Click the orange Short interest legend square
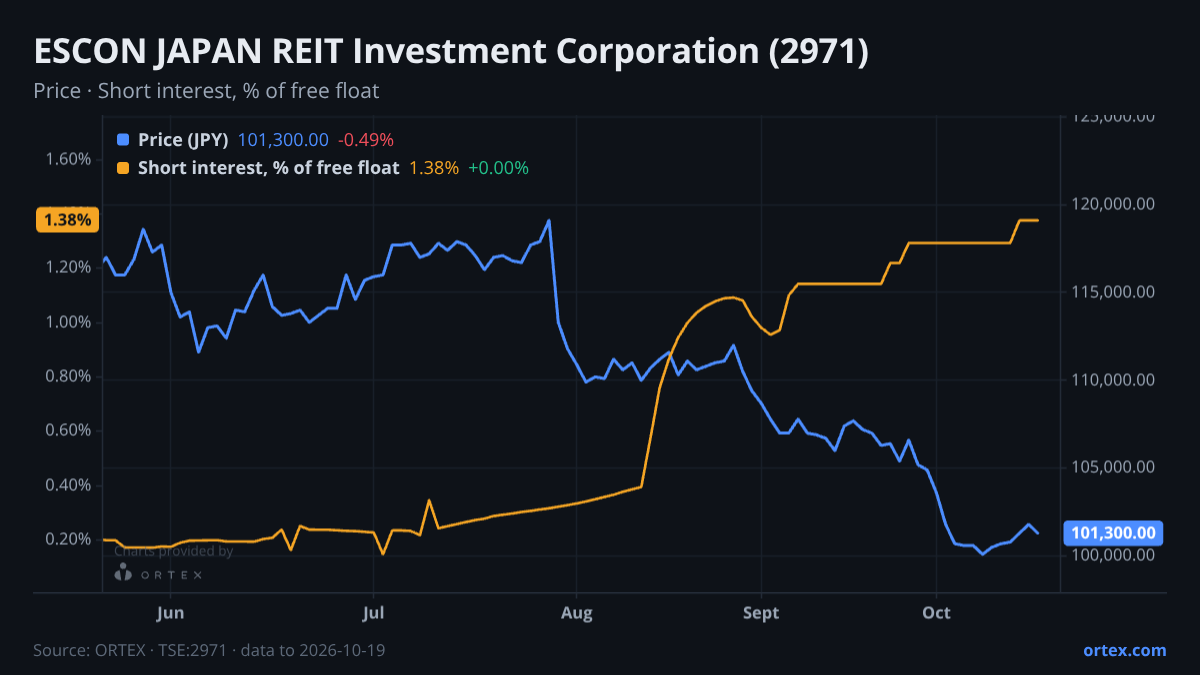Image resolution: width=1200 pixels, height=675 pixels. click(123, 168)
